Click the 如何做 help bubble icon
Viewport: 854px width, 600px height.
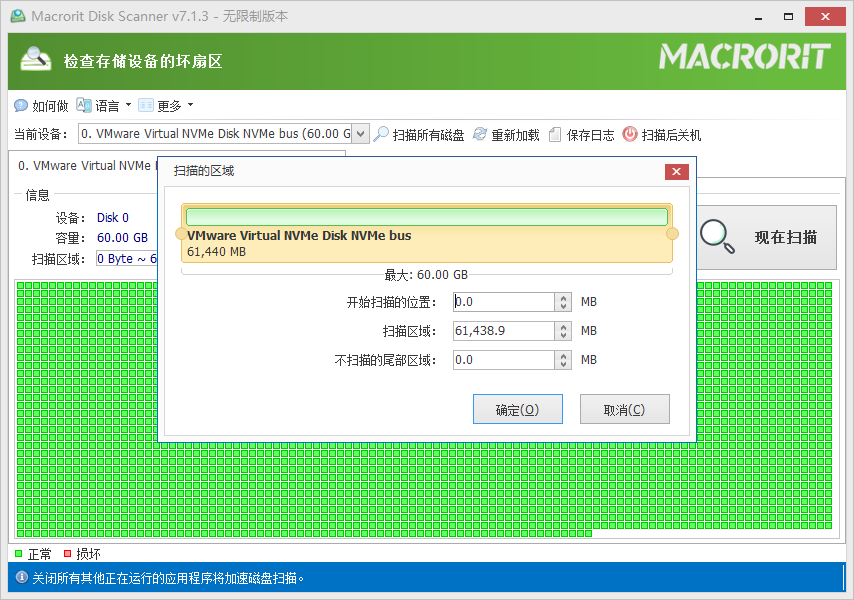(x=21, y=105)
